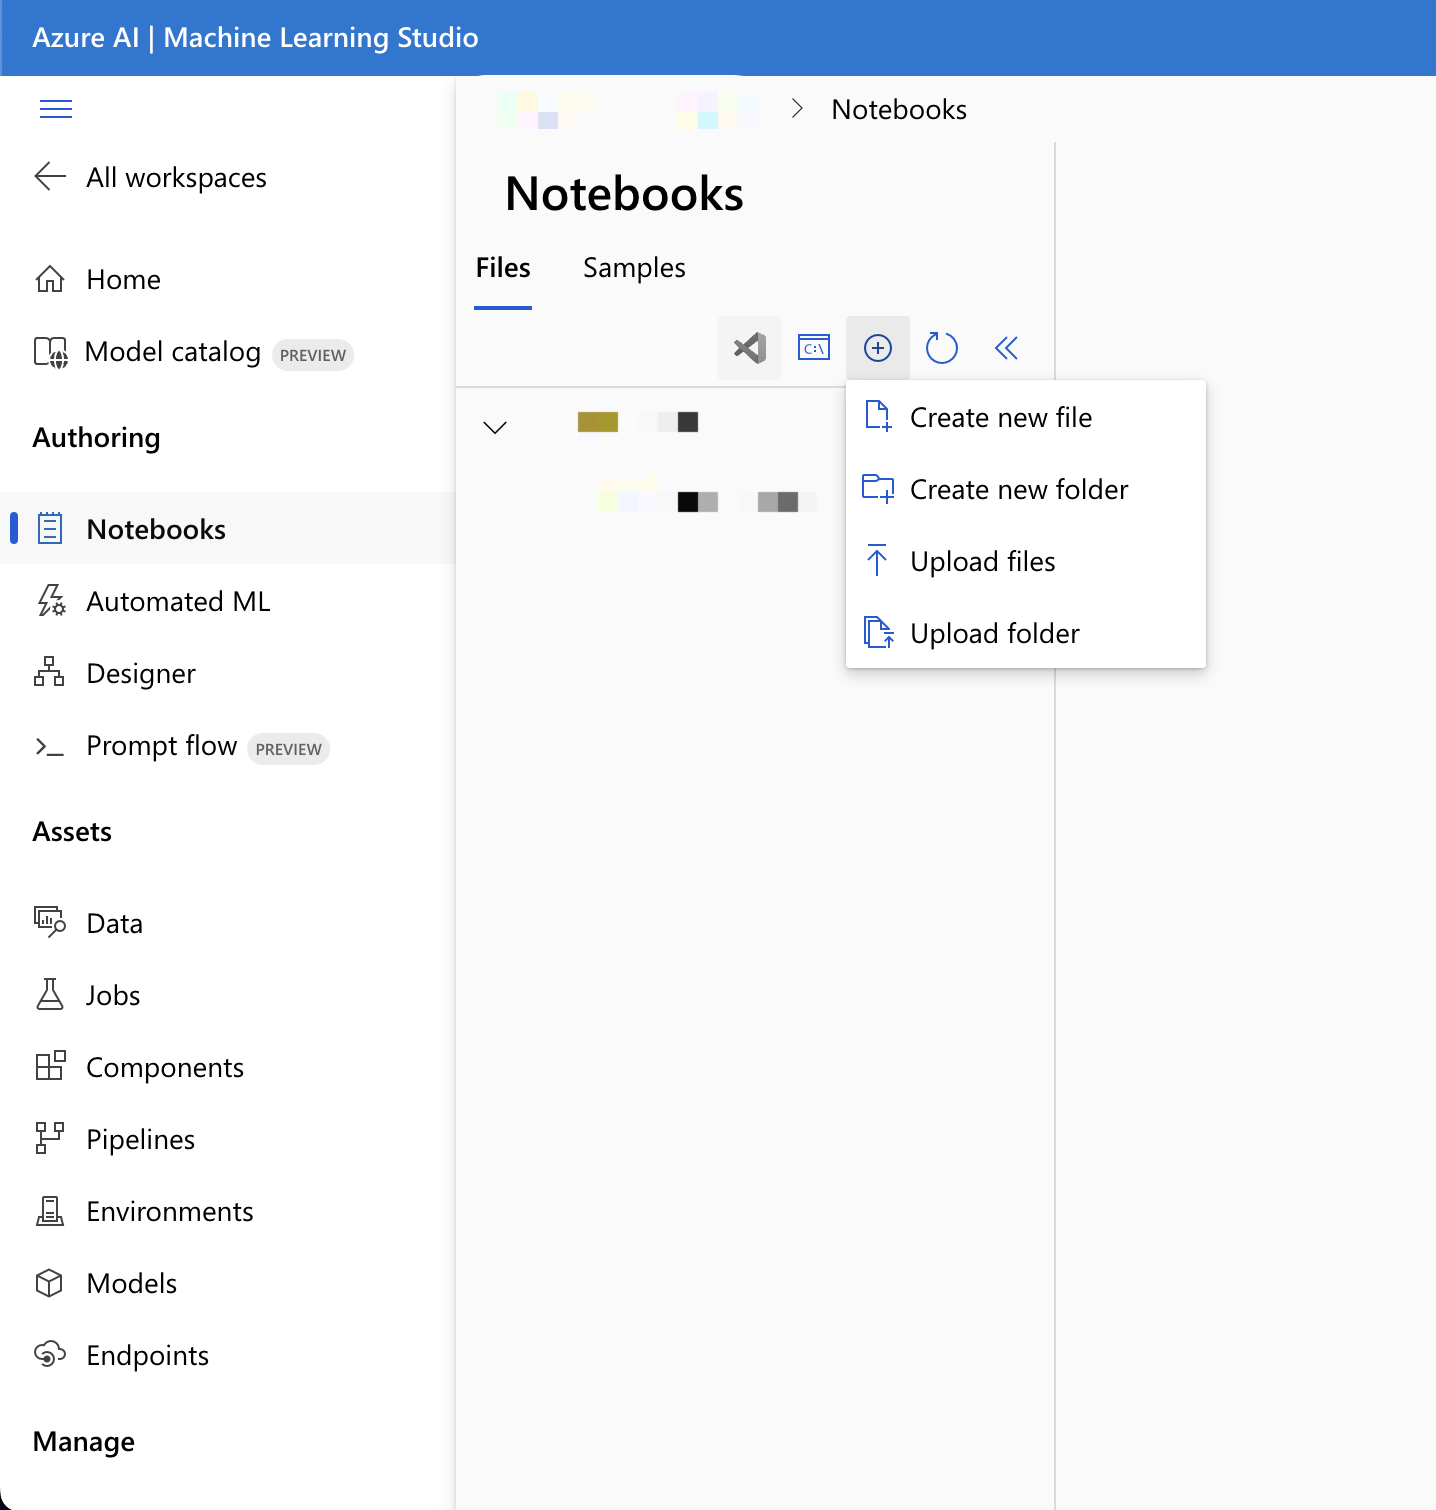This screenshot has height=1510, width=1436.
Task: Click the Home house icon
Action: [x=50, y=279]
